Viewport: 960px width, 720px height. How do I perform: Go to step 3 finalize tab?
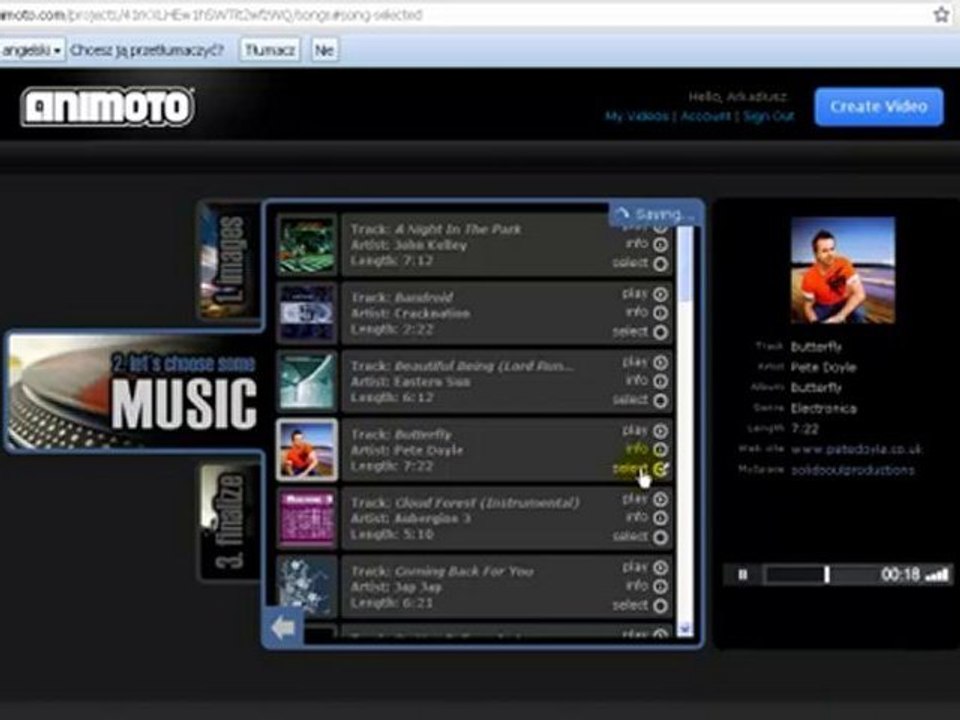click(230, 521)
